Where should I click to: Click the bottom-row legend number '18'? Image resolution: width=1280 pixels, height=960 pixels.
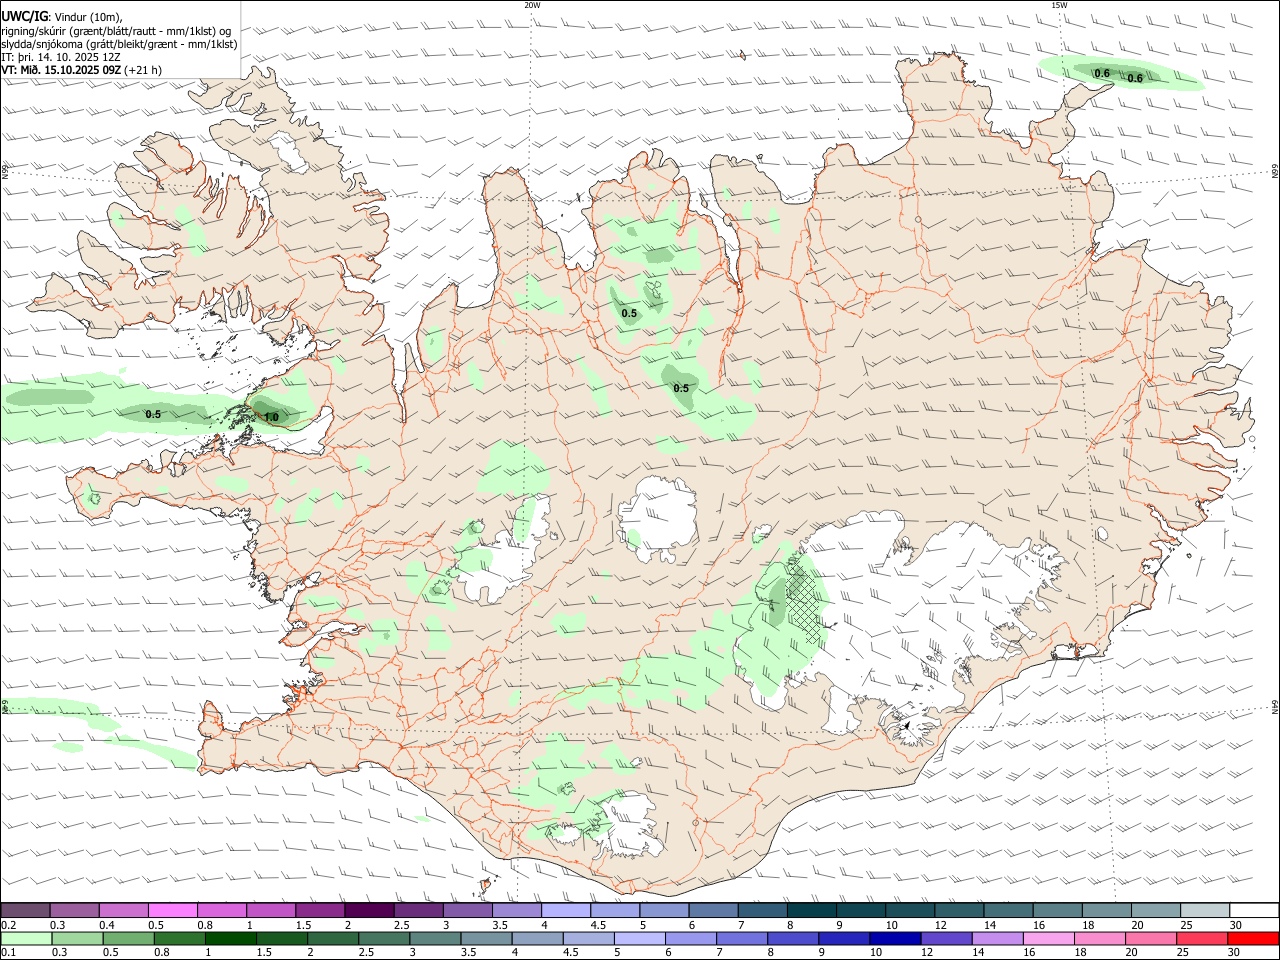(1080, 953)
